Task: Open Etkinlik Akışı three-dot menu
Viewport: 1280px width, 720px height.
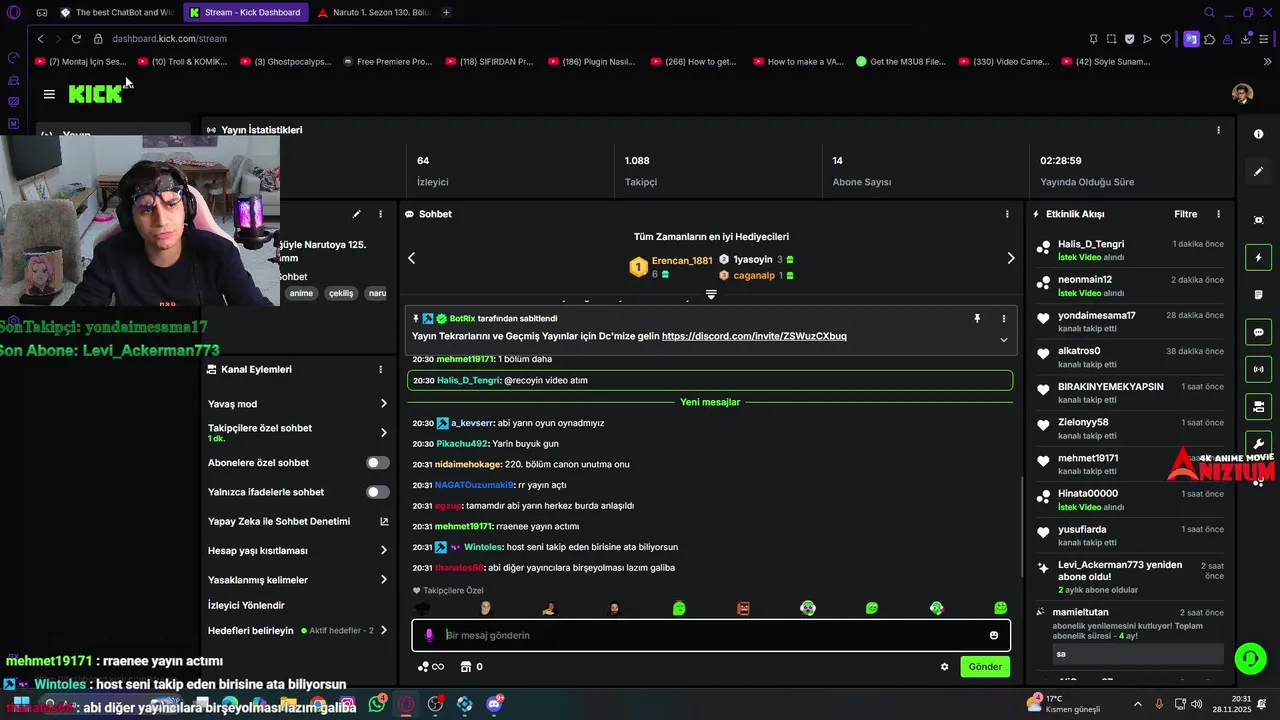Action: pyautogui.click(x=1218, y=214)
